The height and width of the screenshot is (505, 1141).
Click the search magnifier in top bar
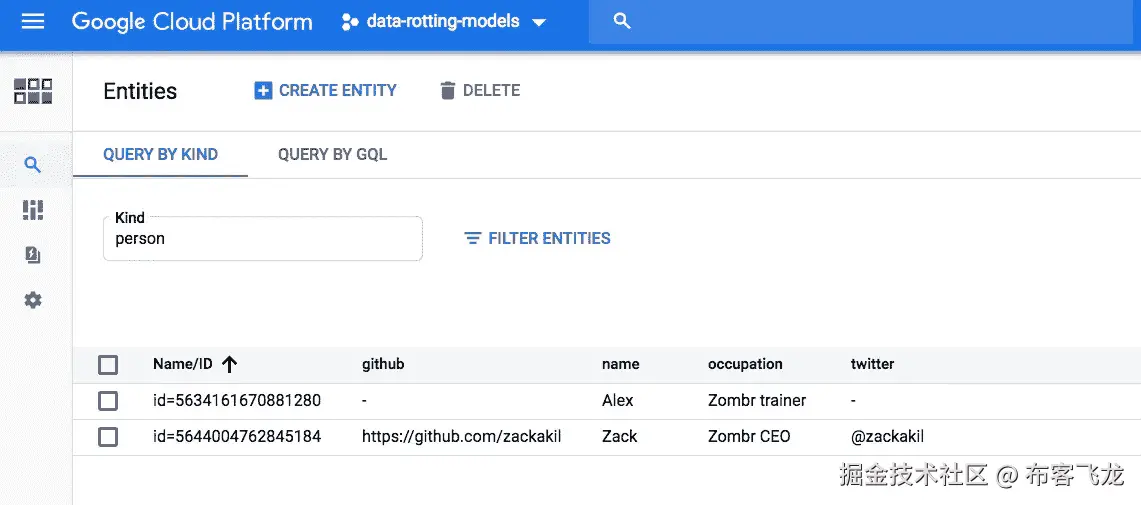621,22
